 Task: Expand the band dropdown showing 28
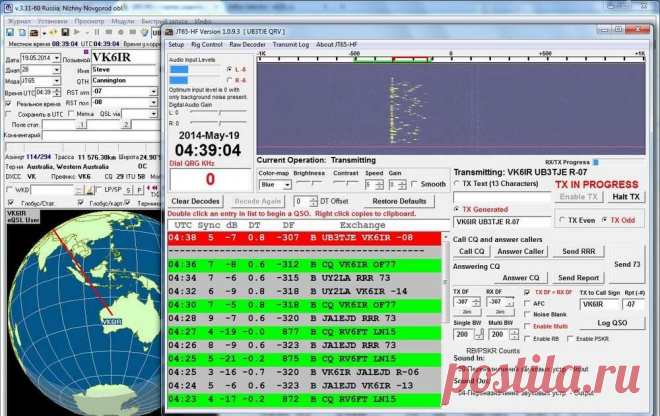[56, 69]
